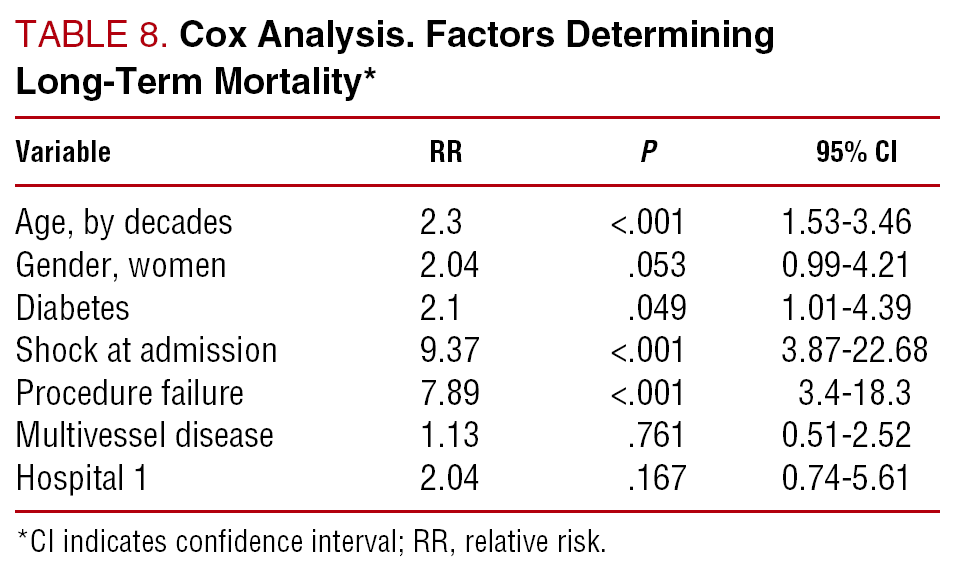Select the Age, by decades row label

(124, 222)
